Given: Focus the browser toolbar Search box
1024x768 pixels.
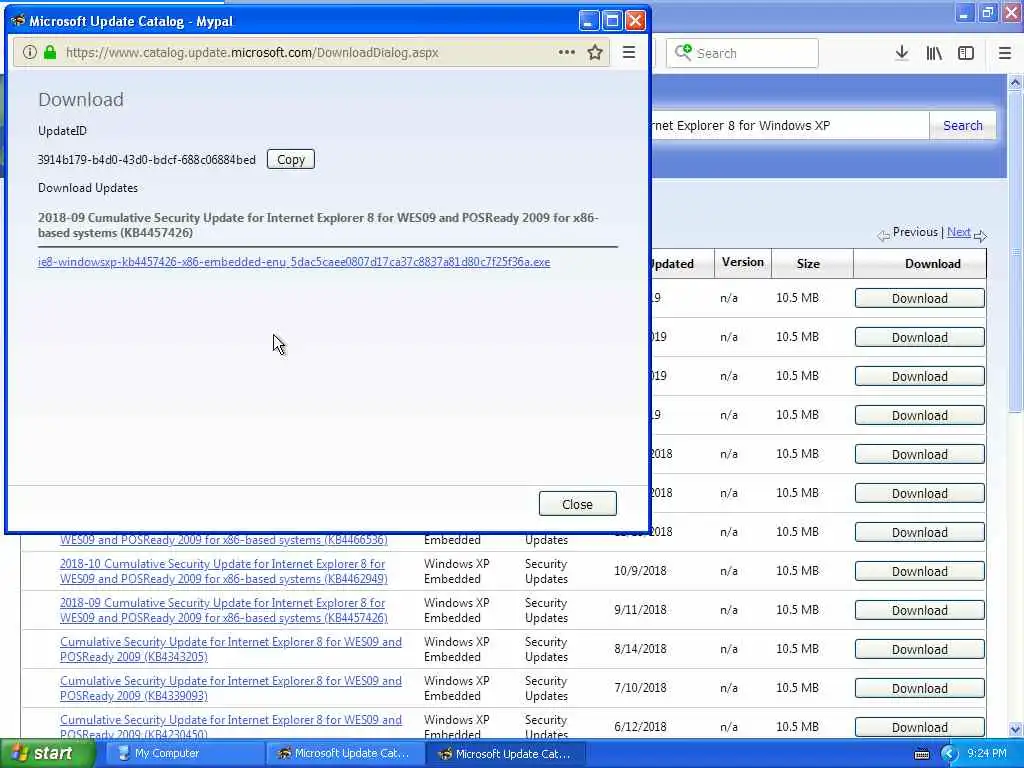Looking at the screenshot, I should [743, 53].
